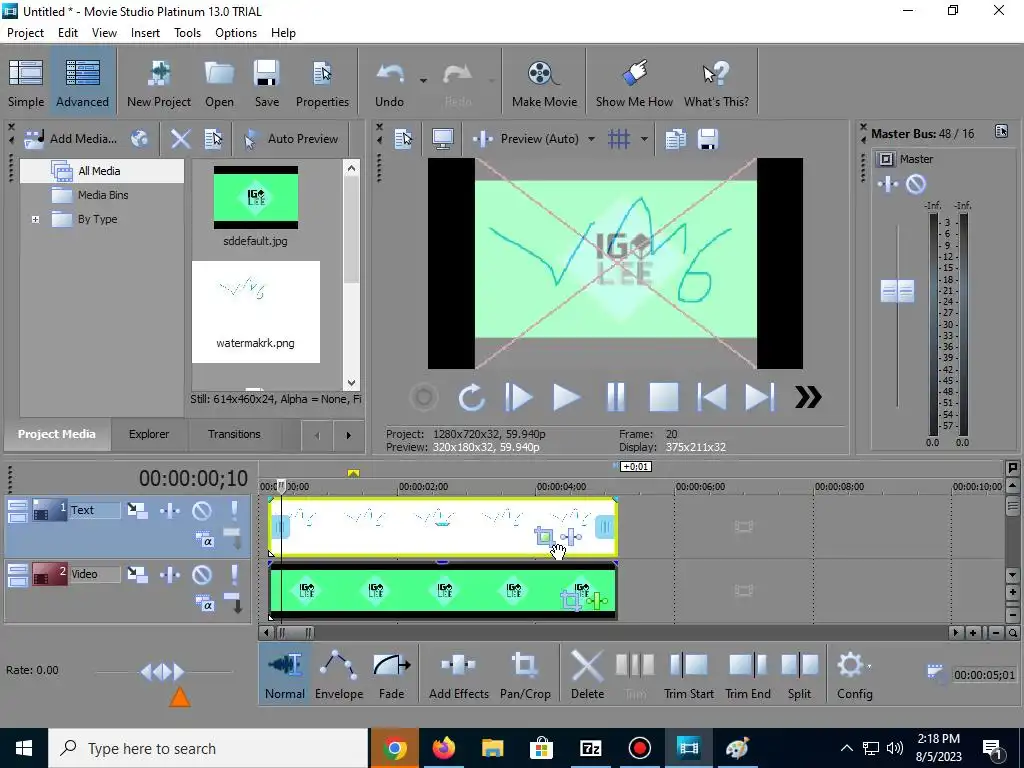The image size is (1024, 768).
Task: Solo the Video track
Action: (234, 575)
